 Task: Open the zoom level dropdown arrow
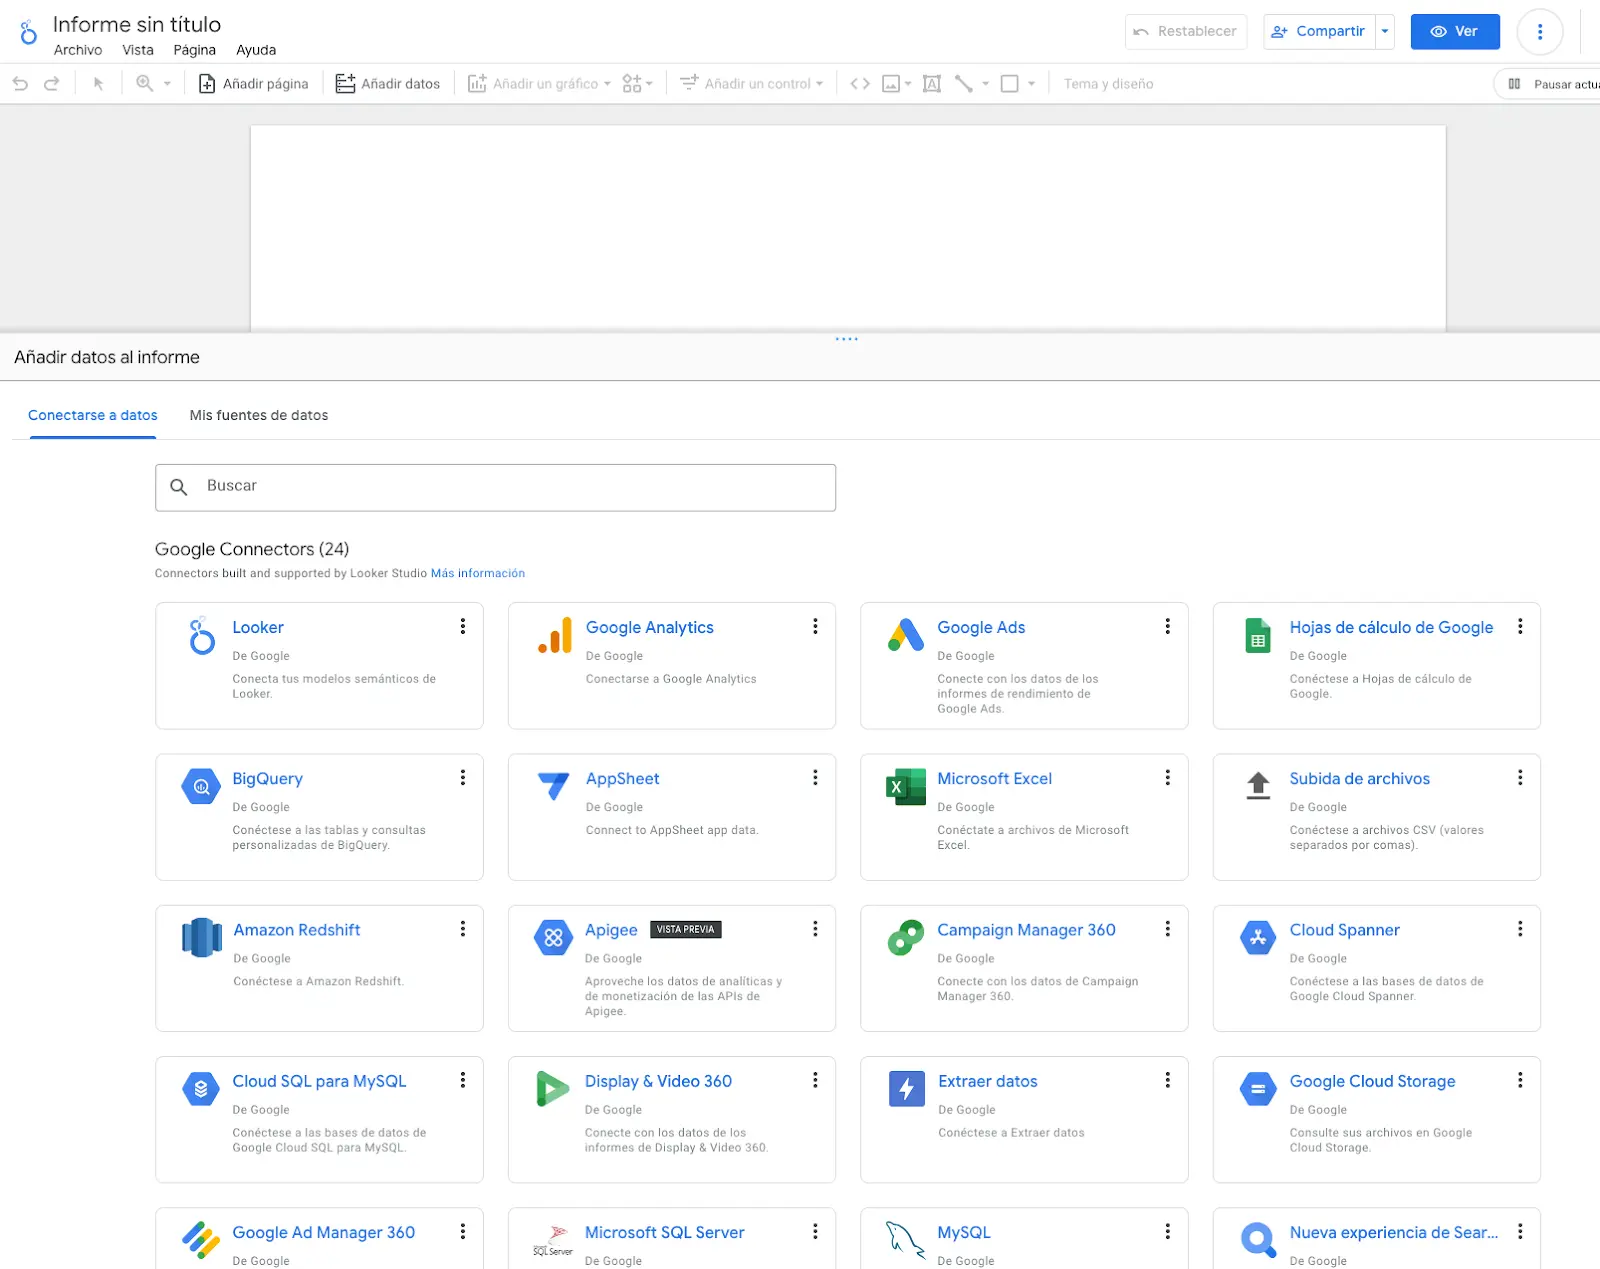coord(167,84)
